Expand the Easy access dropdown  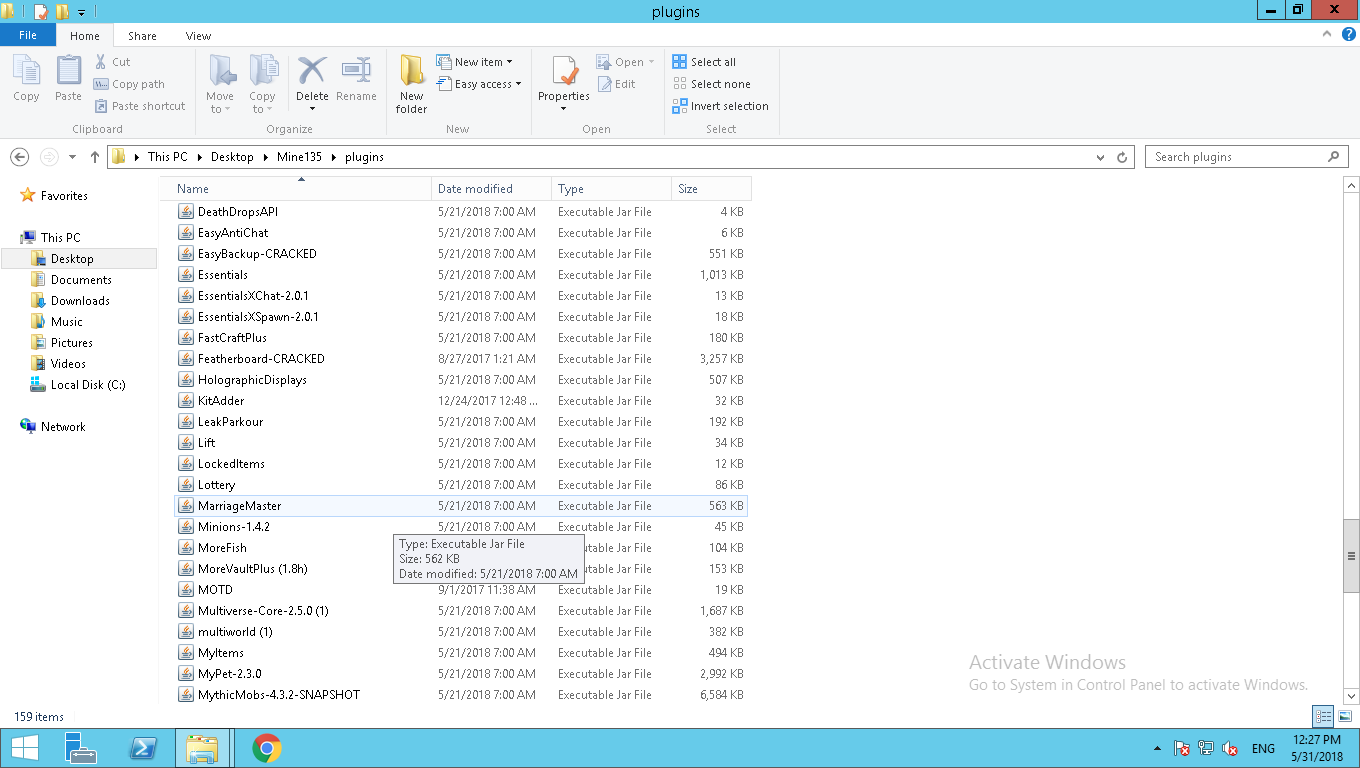480,84
